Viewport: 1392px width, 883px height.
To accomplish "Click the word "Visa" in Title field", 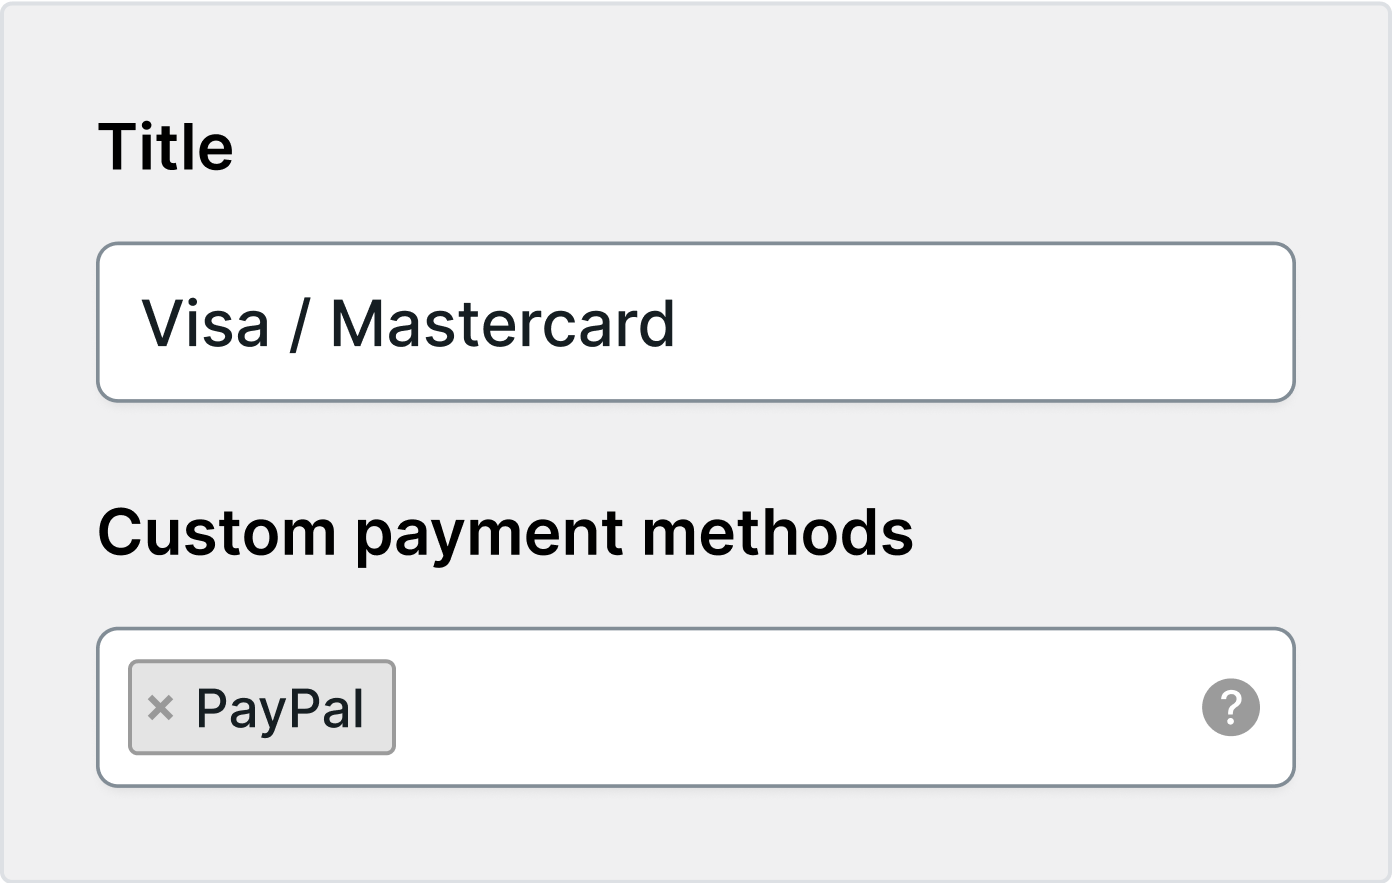I will pos(205,323).
